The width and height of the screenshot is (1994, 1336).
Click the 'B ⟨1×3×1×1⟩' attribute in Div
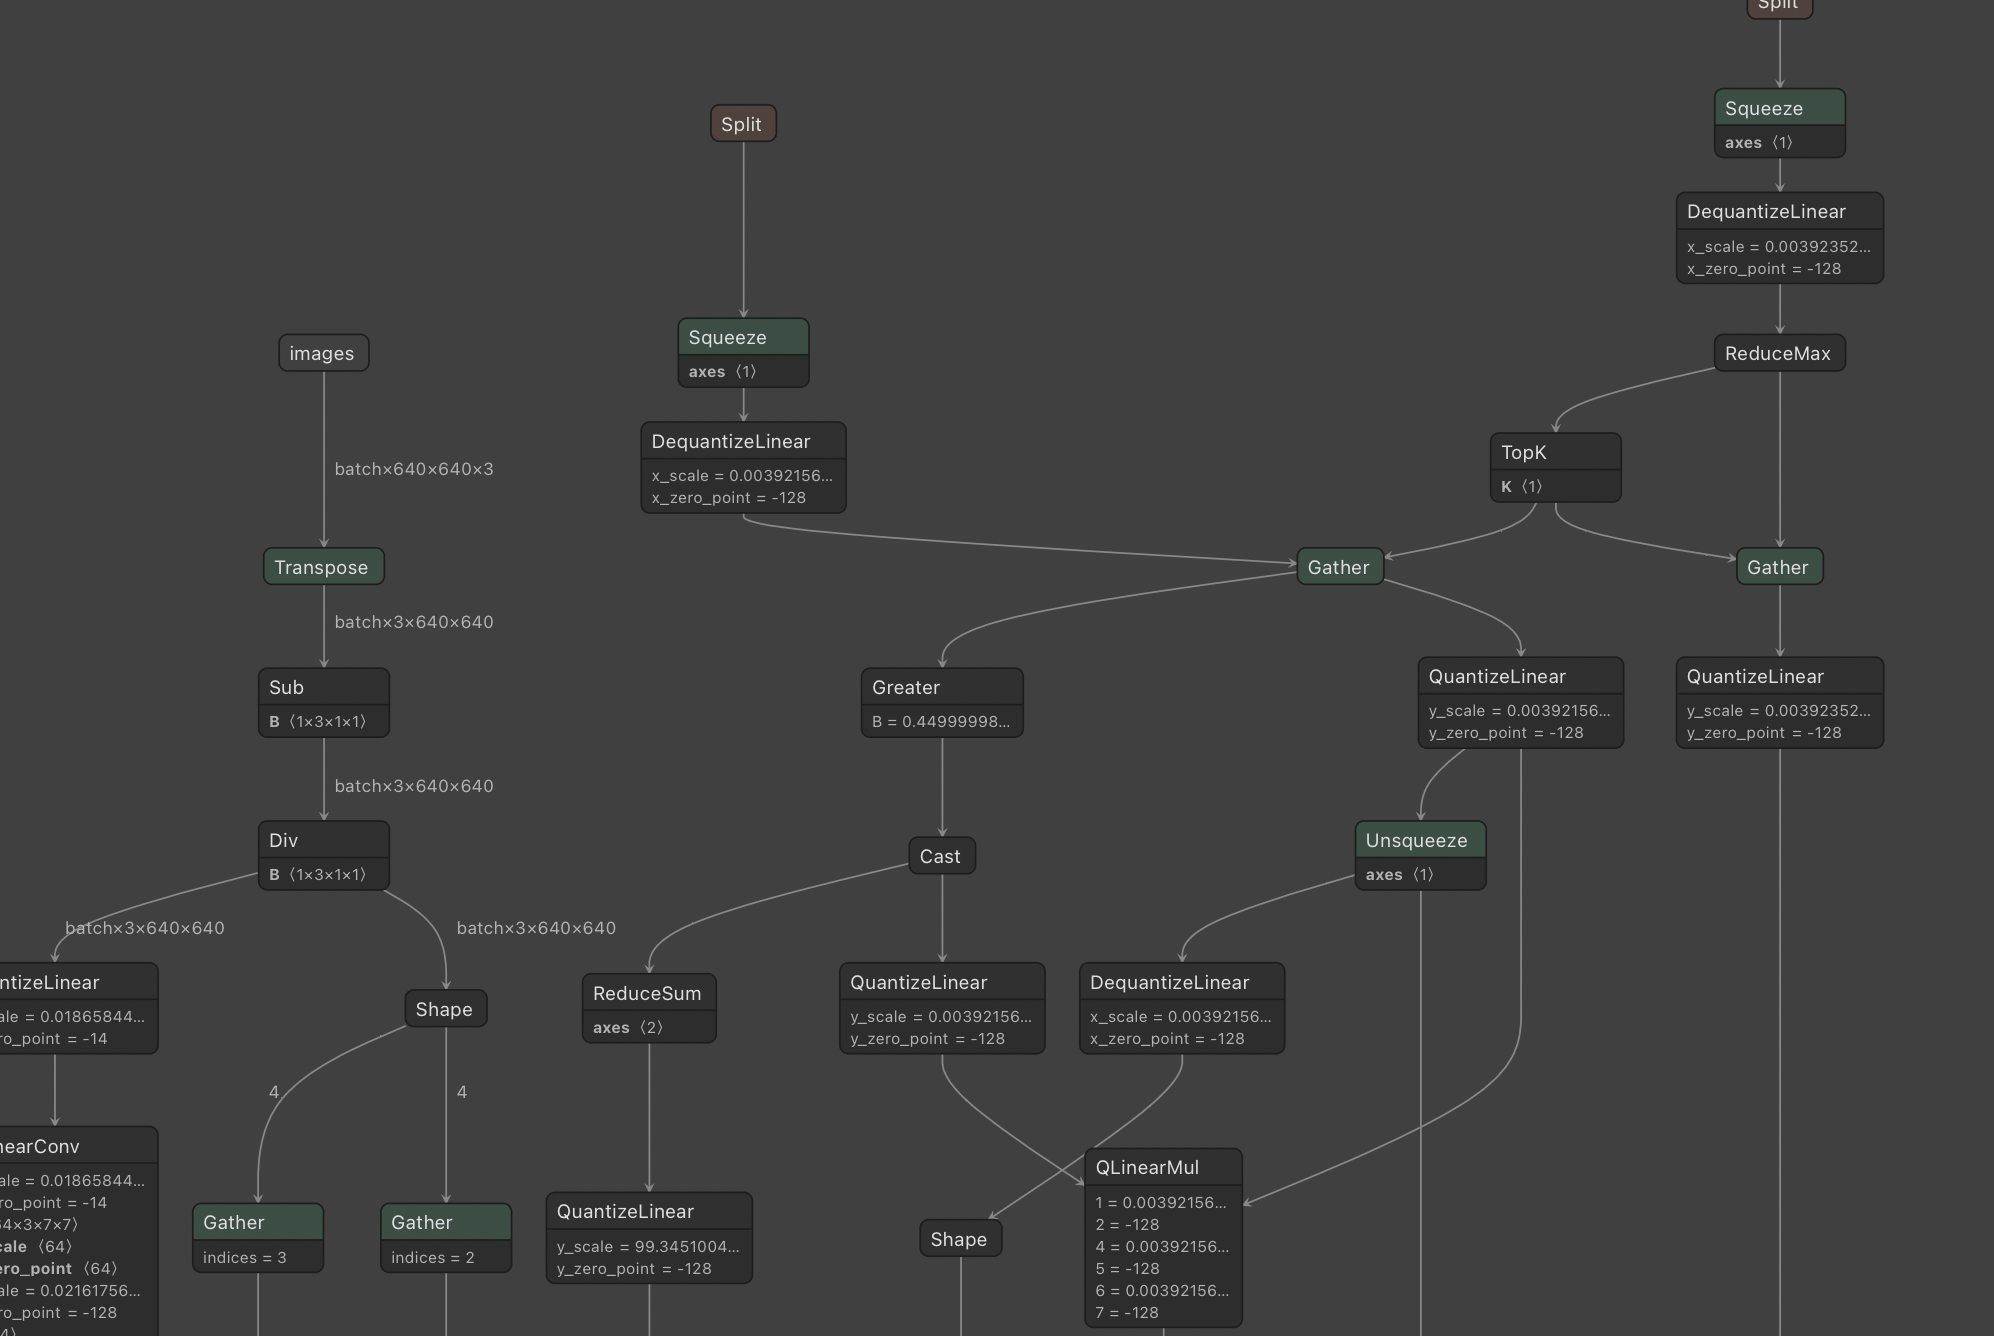[318, 875]
